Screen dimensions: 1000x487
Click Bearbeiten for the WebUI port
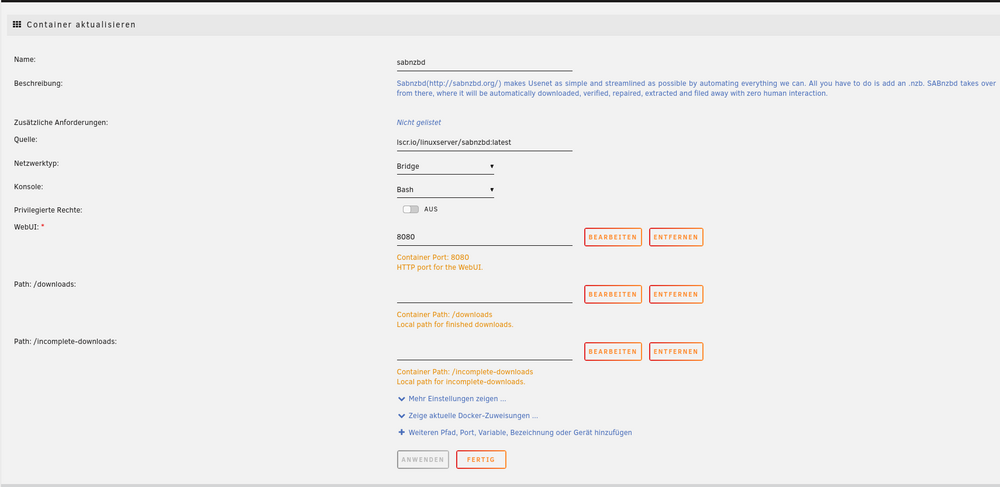[613, 237]
